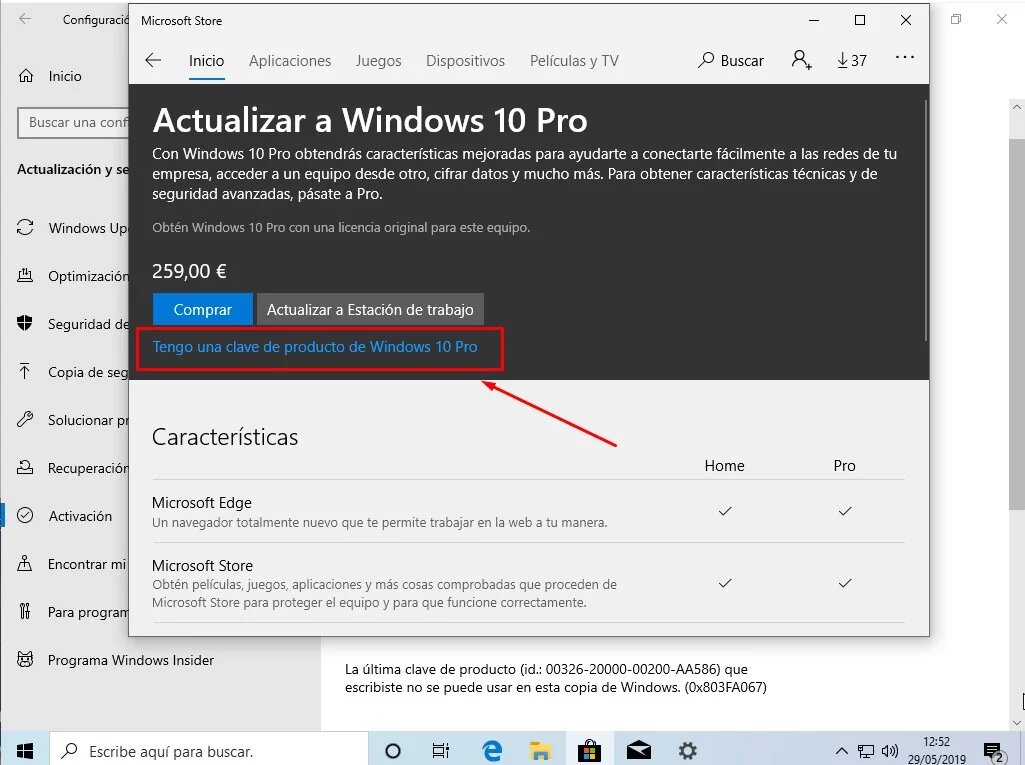
Task: Switch to the Aplicaciones tab
Action: (290, 61)
